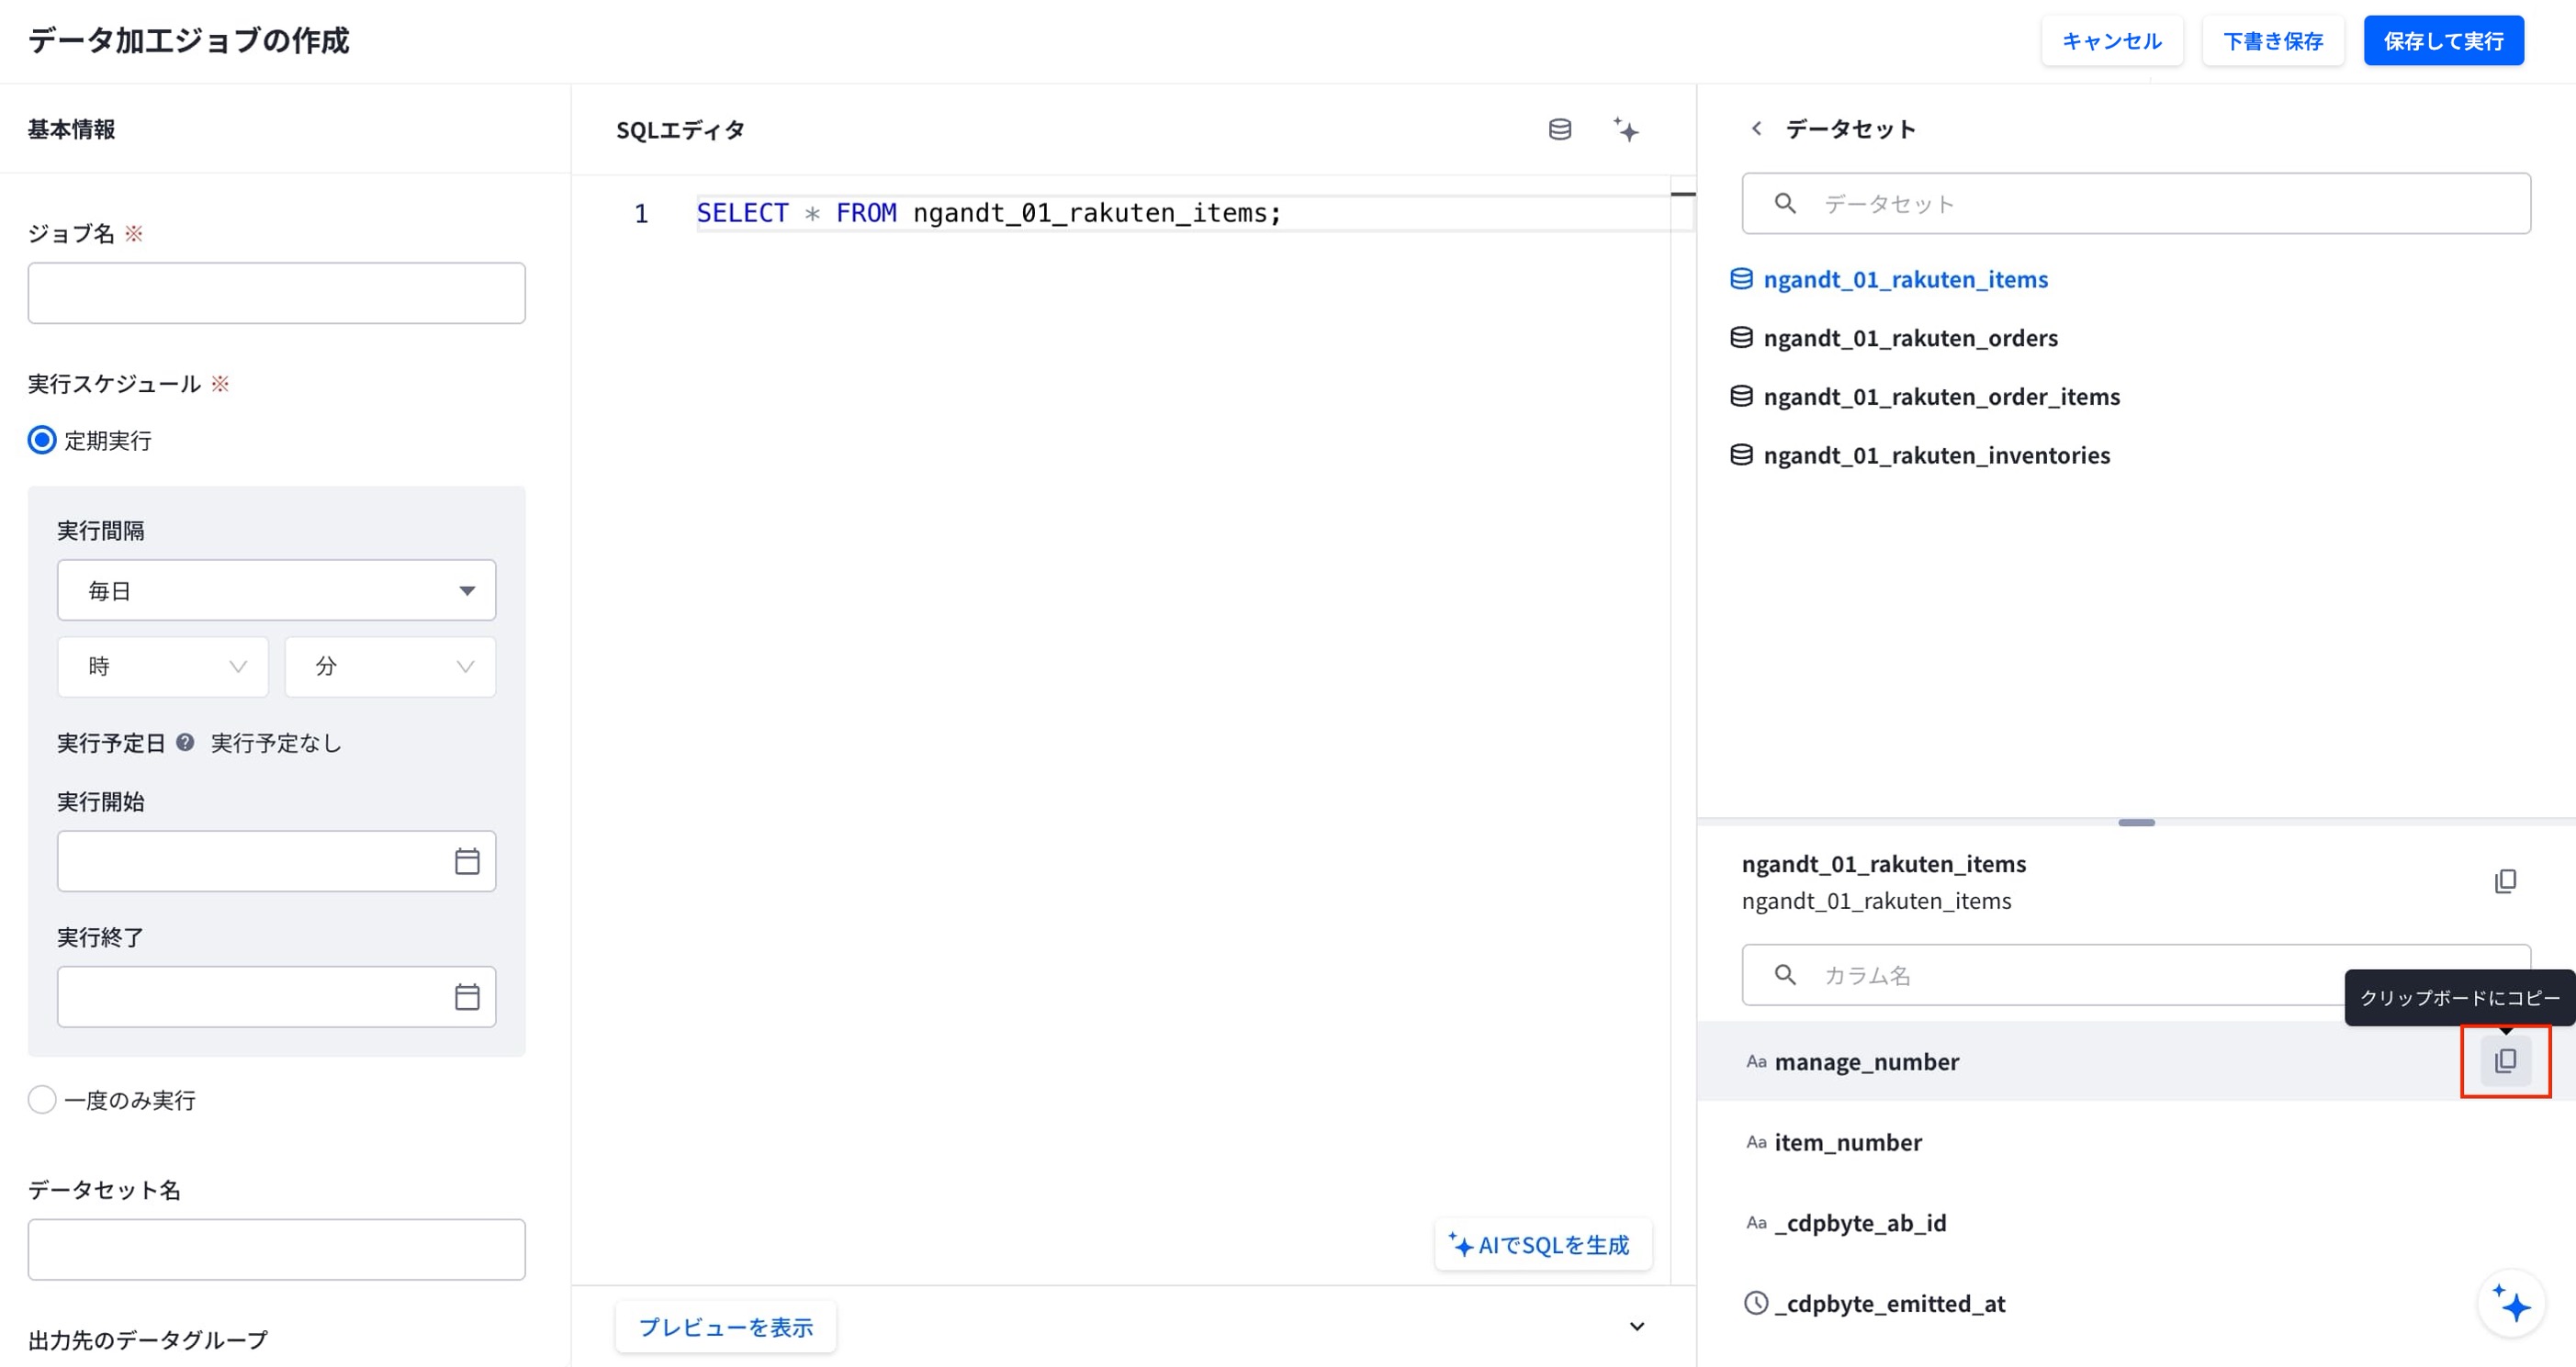Screen dimensions: 2576x1367
Task: Open the 時 hour dropdown
Action: 163,667
